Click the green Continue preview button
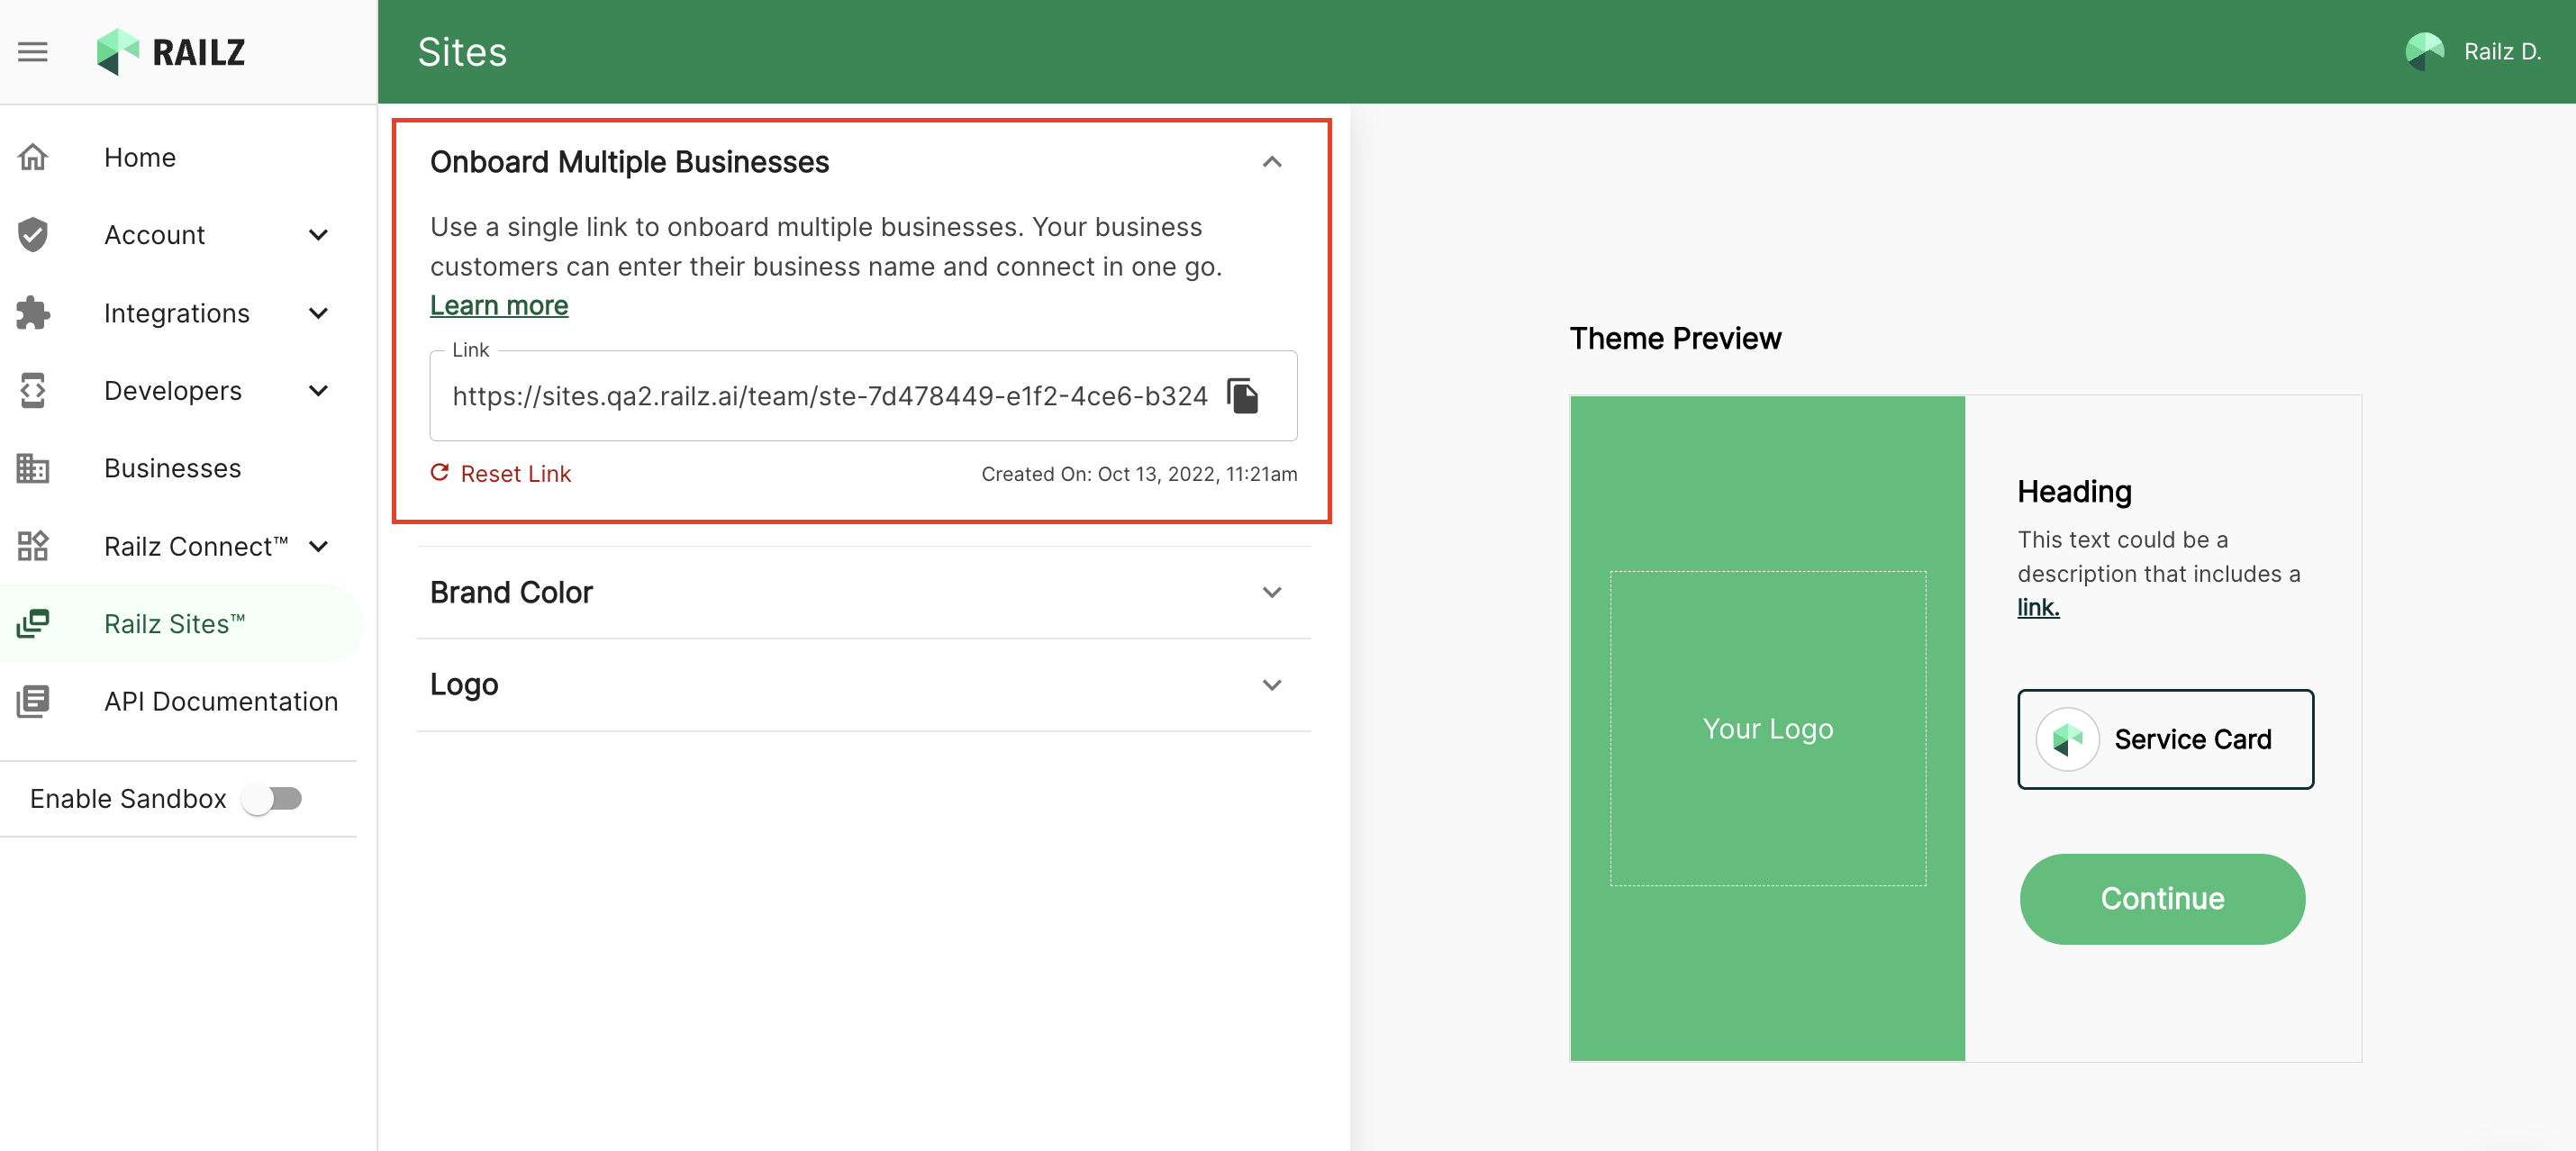This screenshot has height=1151, width=2576. click(2162, 898)
